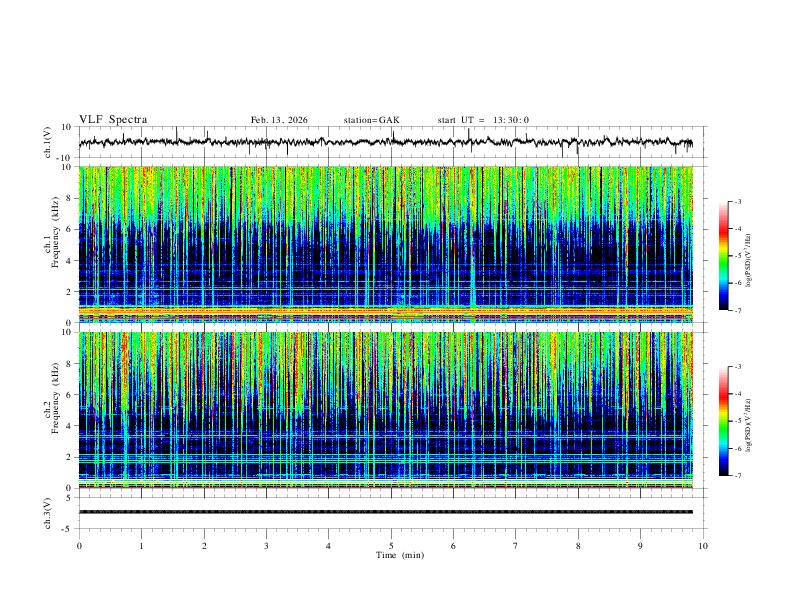Click time axis tick label "9"
Image resolution: width=792 pixels, height=612 pixels.
640,546
